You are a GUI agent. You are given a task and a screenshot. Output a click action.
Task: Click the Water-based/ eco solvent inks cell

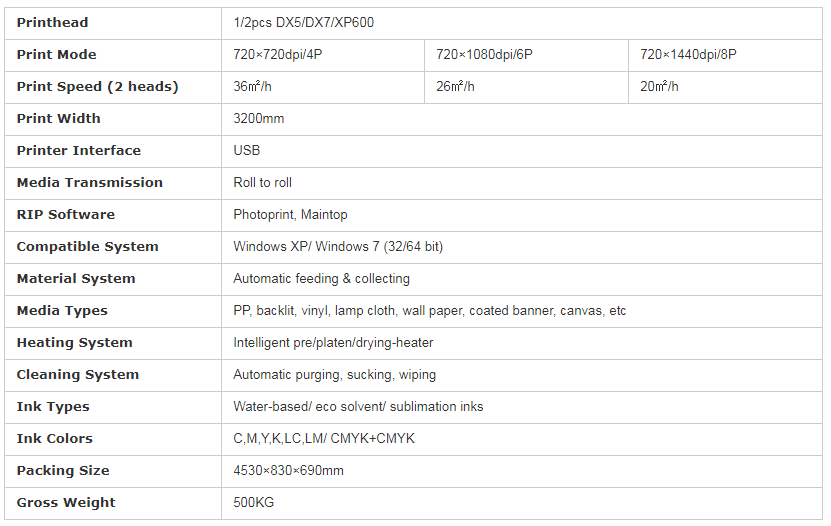tap(521, 407)
